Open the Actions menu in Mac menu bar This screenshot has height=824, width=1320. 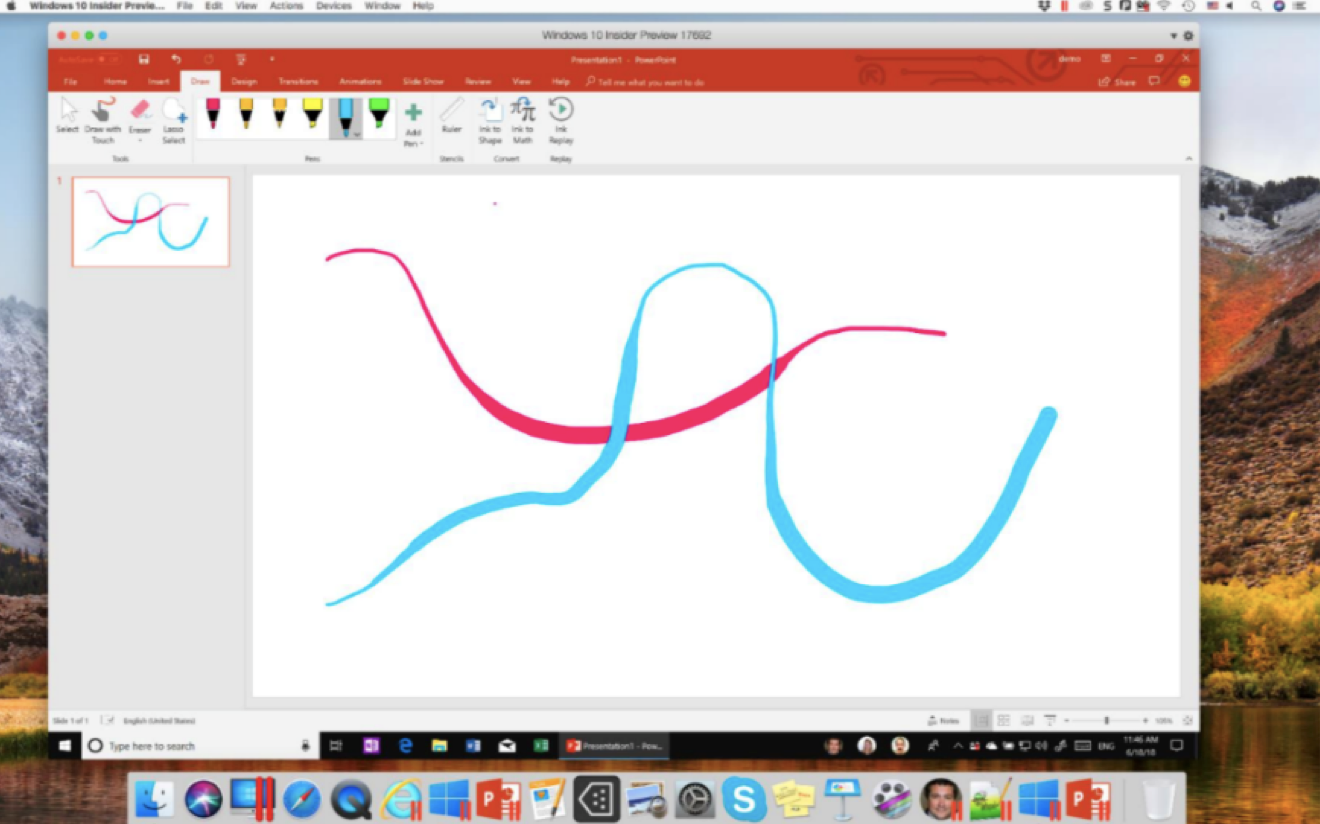(286, 6)
